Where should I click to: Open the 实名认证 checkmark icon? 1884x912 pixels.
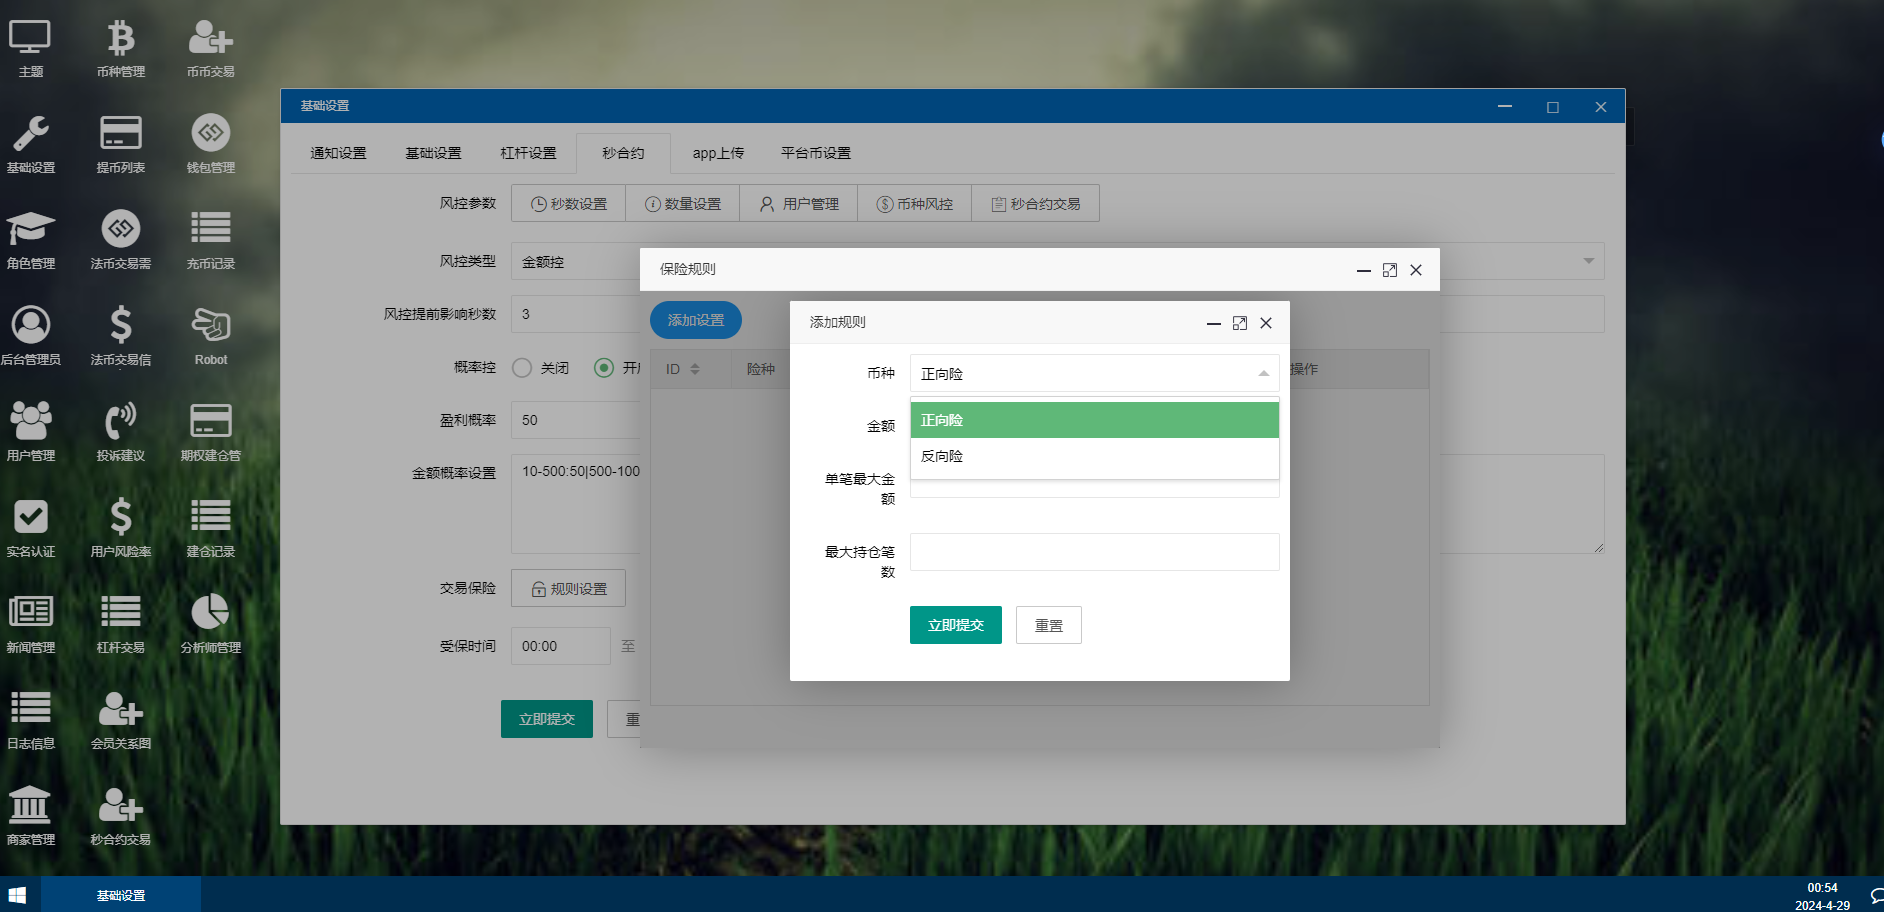(31, 527)
